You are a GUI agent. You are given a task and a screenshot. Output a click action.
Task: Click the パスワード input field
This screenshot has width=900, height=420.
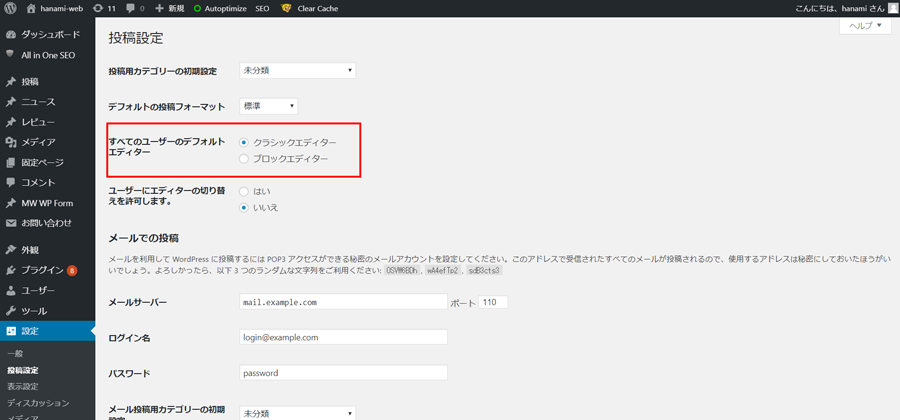343,372
